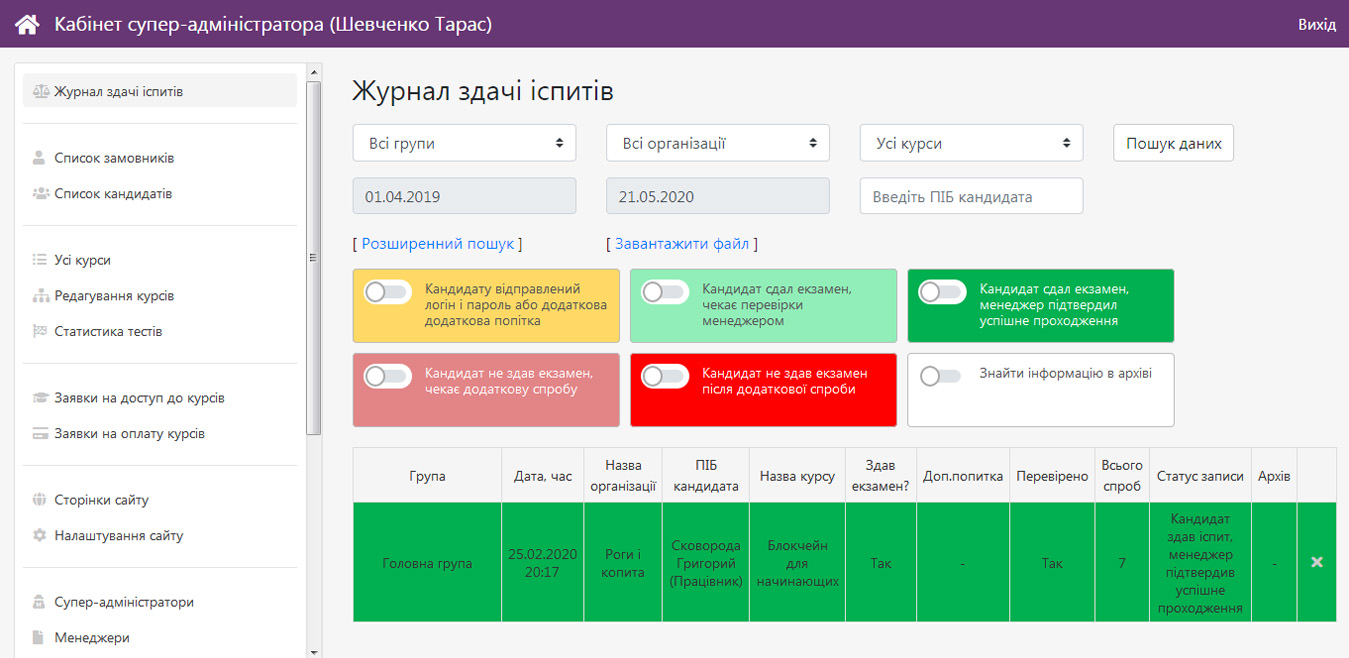Expand the Всі організації dropdown
This screenshot has height=658, width=1349.
[x=718, y=143]
